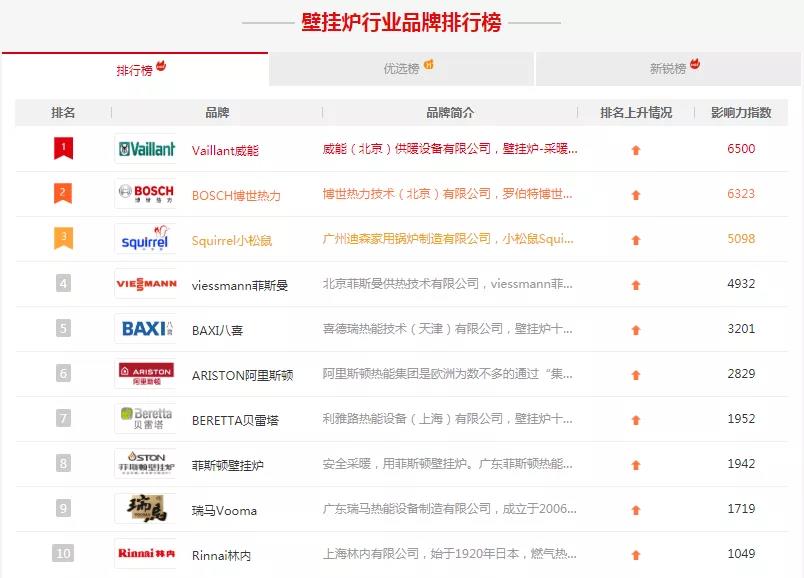
Task: Click the yellow rank 3 ribbon badge
Action: click(x=64, y=238)
